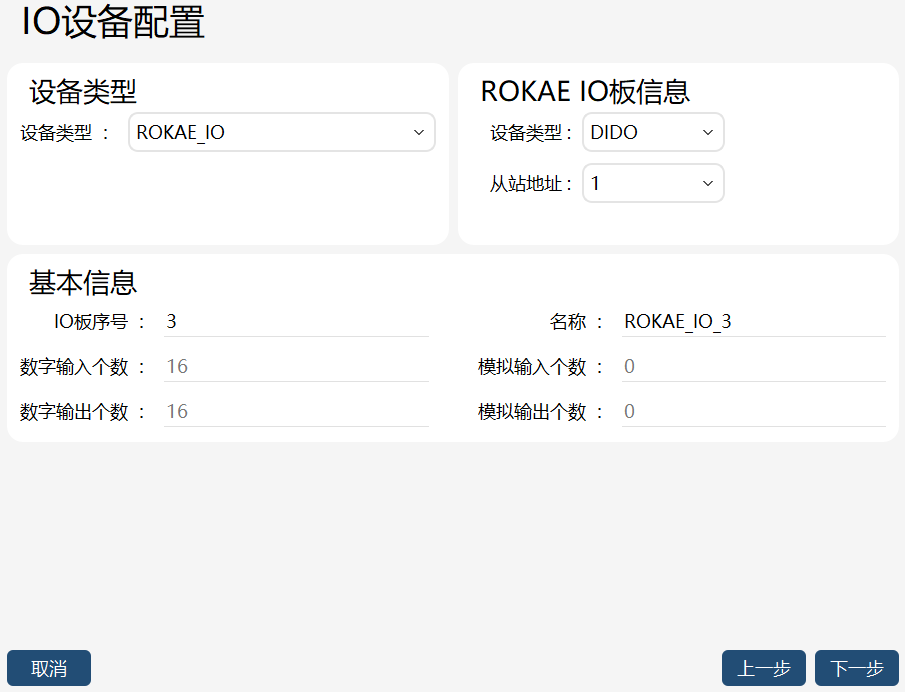The width and height of the screenshot is (905, 692).
Task: Expand the 从站地址 dropdown showing 1
Action: (653, 183)
